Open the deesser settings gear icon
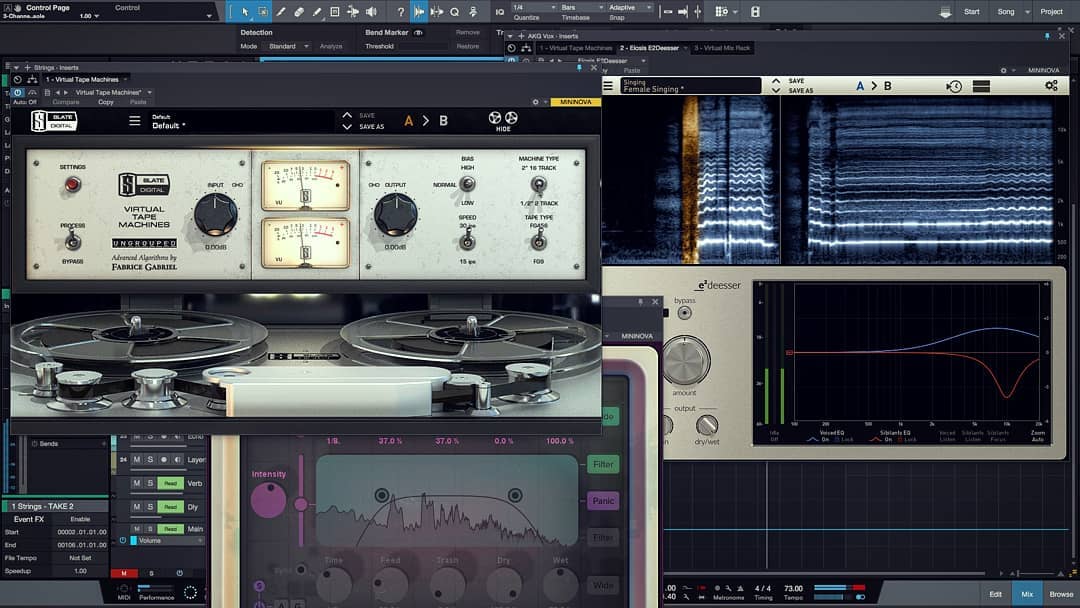Image resolution: width=1080 pixels, height=608 pixels. (x=1051, y=86)
